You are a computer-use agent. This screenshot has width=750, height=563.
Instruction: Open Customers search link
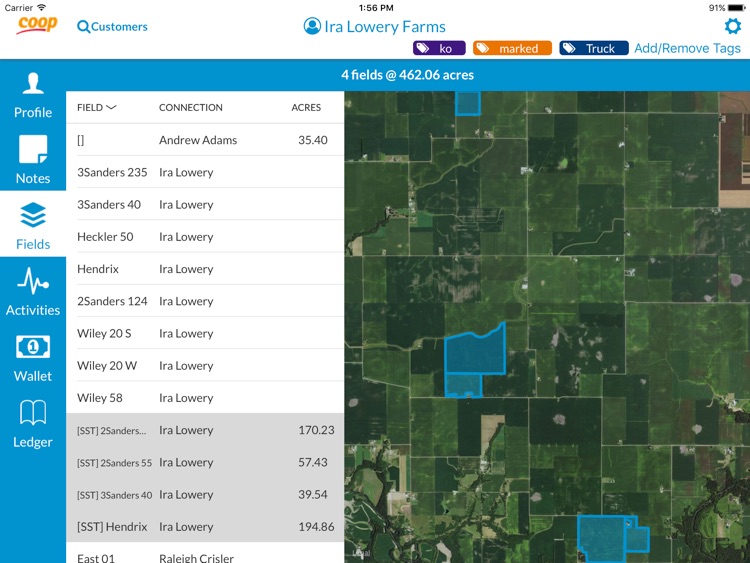click(119, 27)
